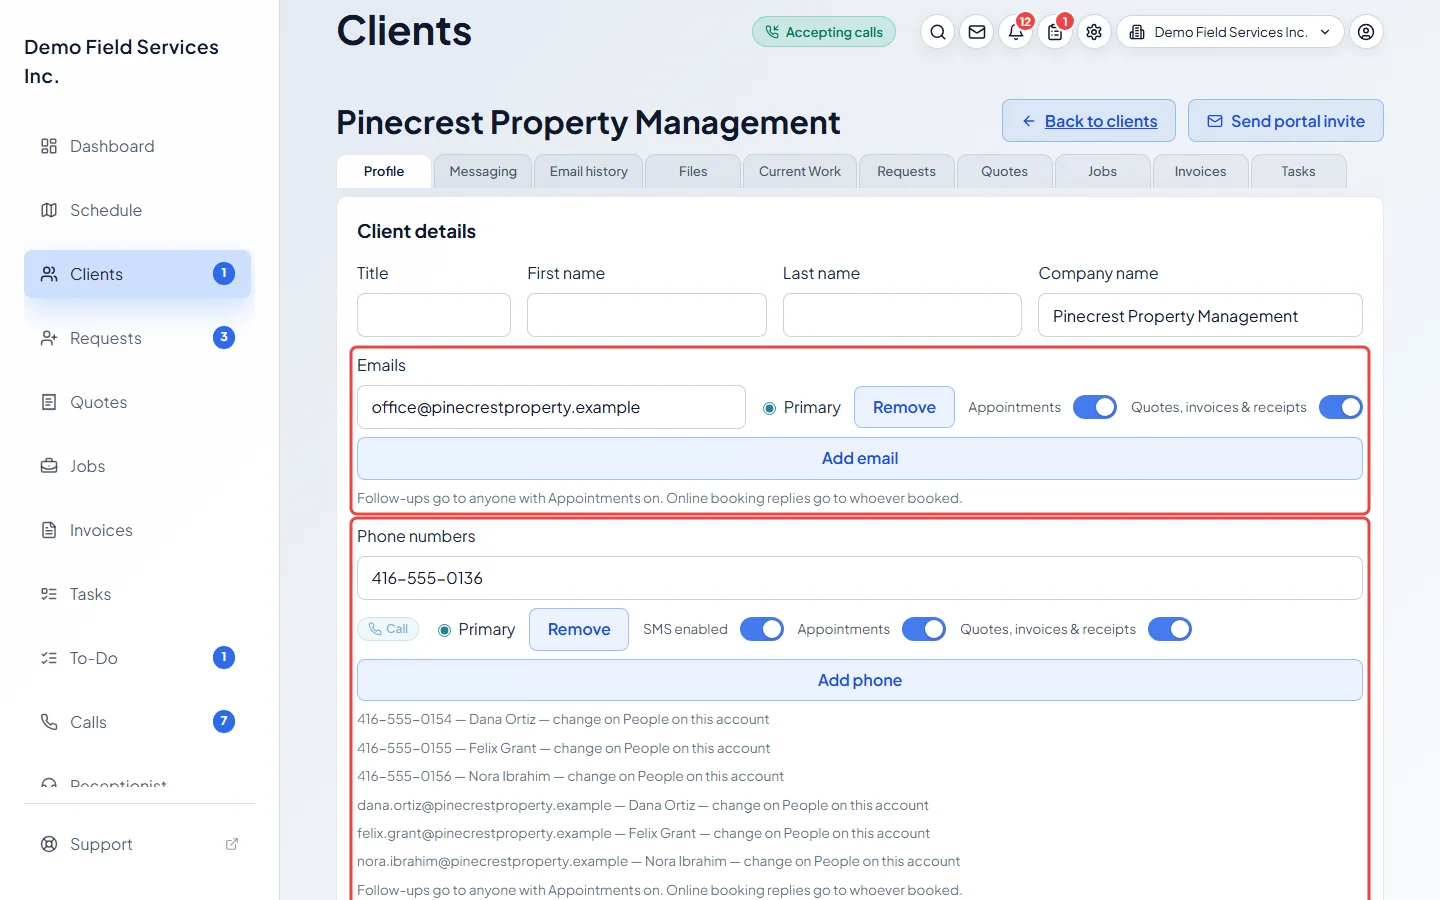Click the First name input field
1440x900 pixels.
point(647,315)
